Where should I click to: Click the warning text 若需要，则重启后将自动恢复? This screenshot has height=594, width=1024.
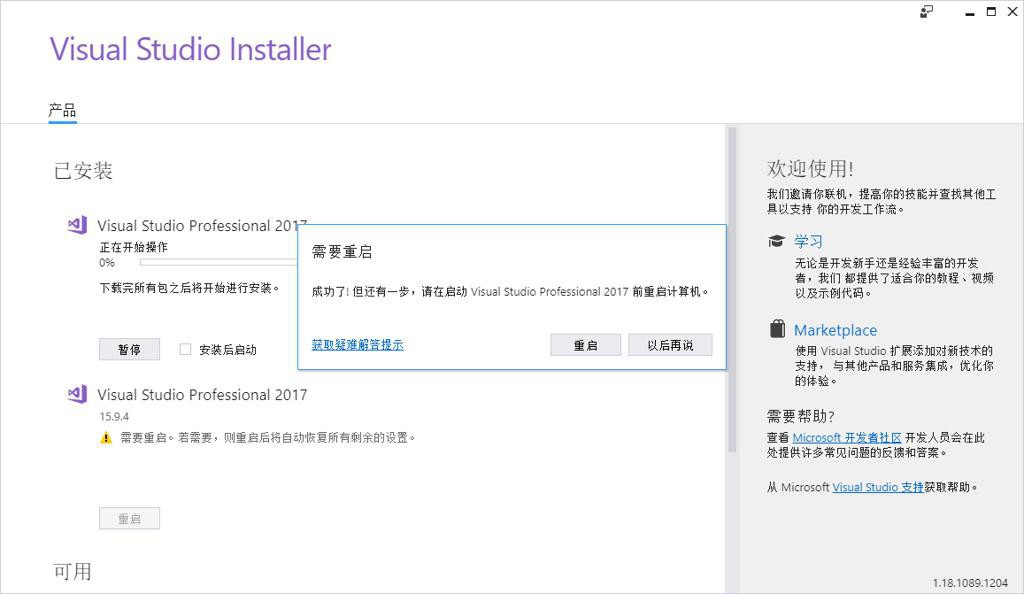click(296, 437)
